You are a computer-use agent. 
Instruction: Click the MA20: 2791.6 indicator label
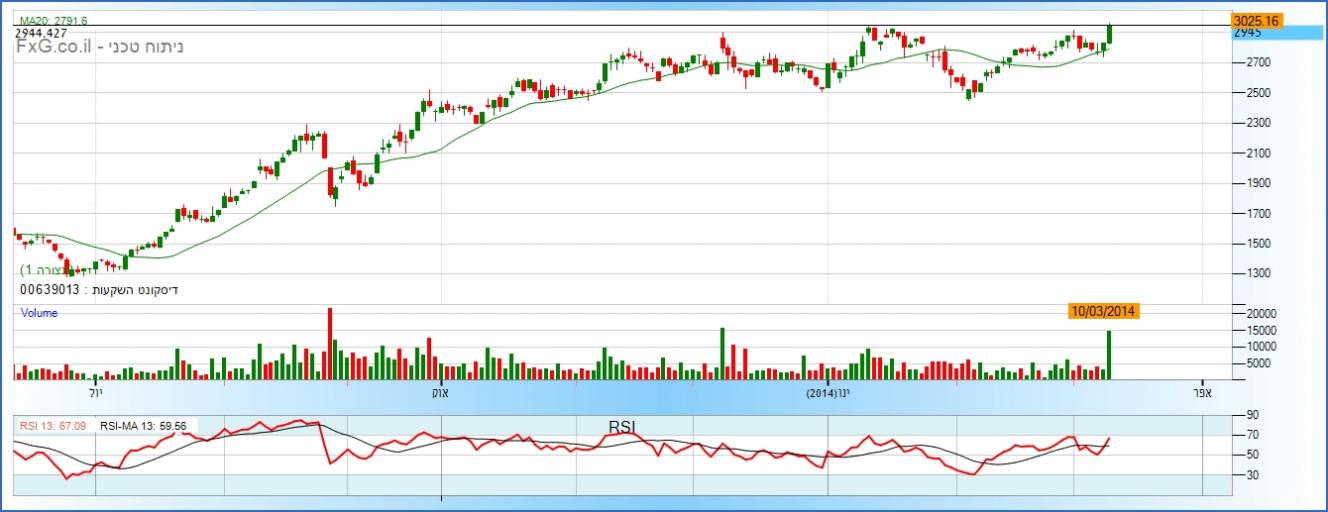point(54,20)
